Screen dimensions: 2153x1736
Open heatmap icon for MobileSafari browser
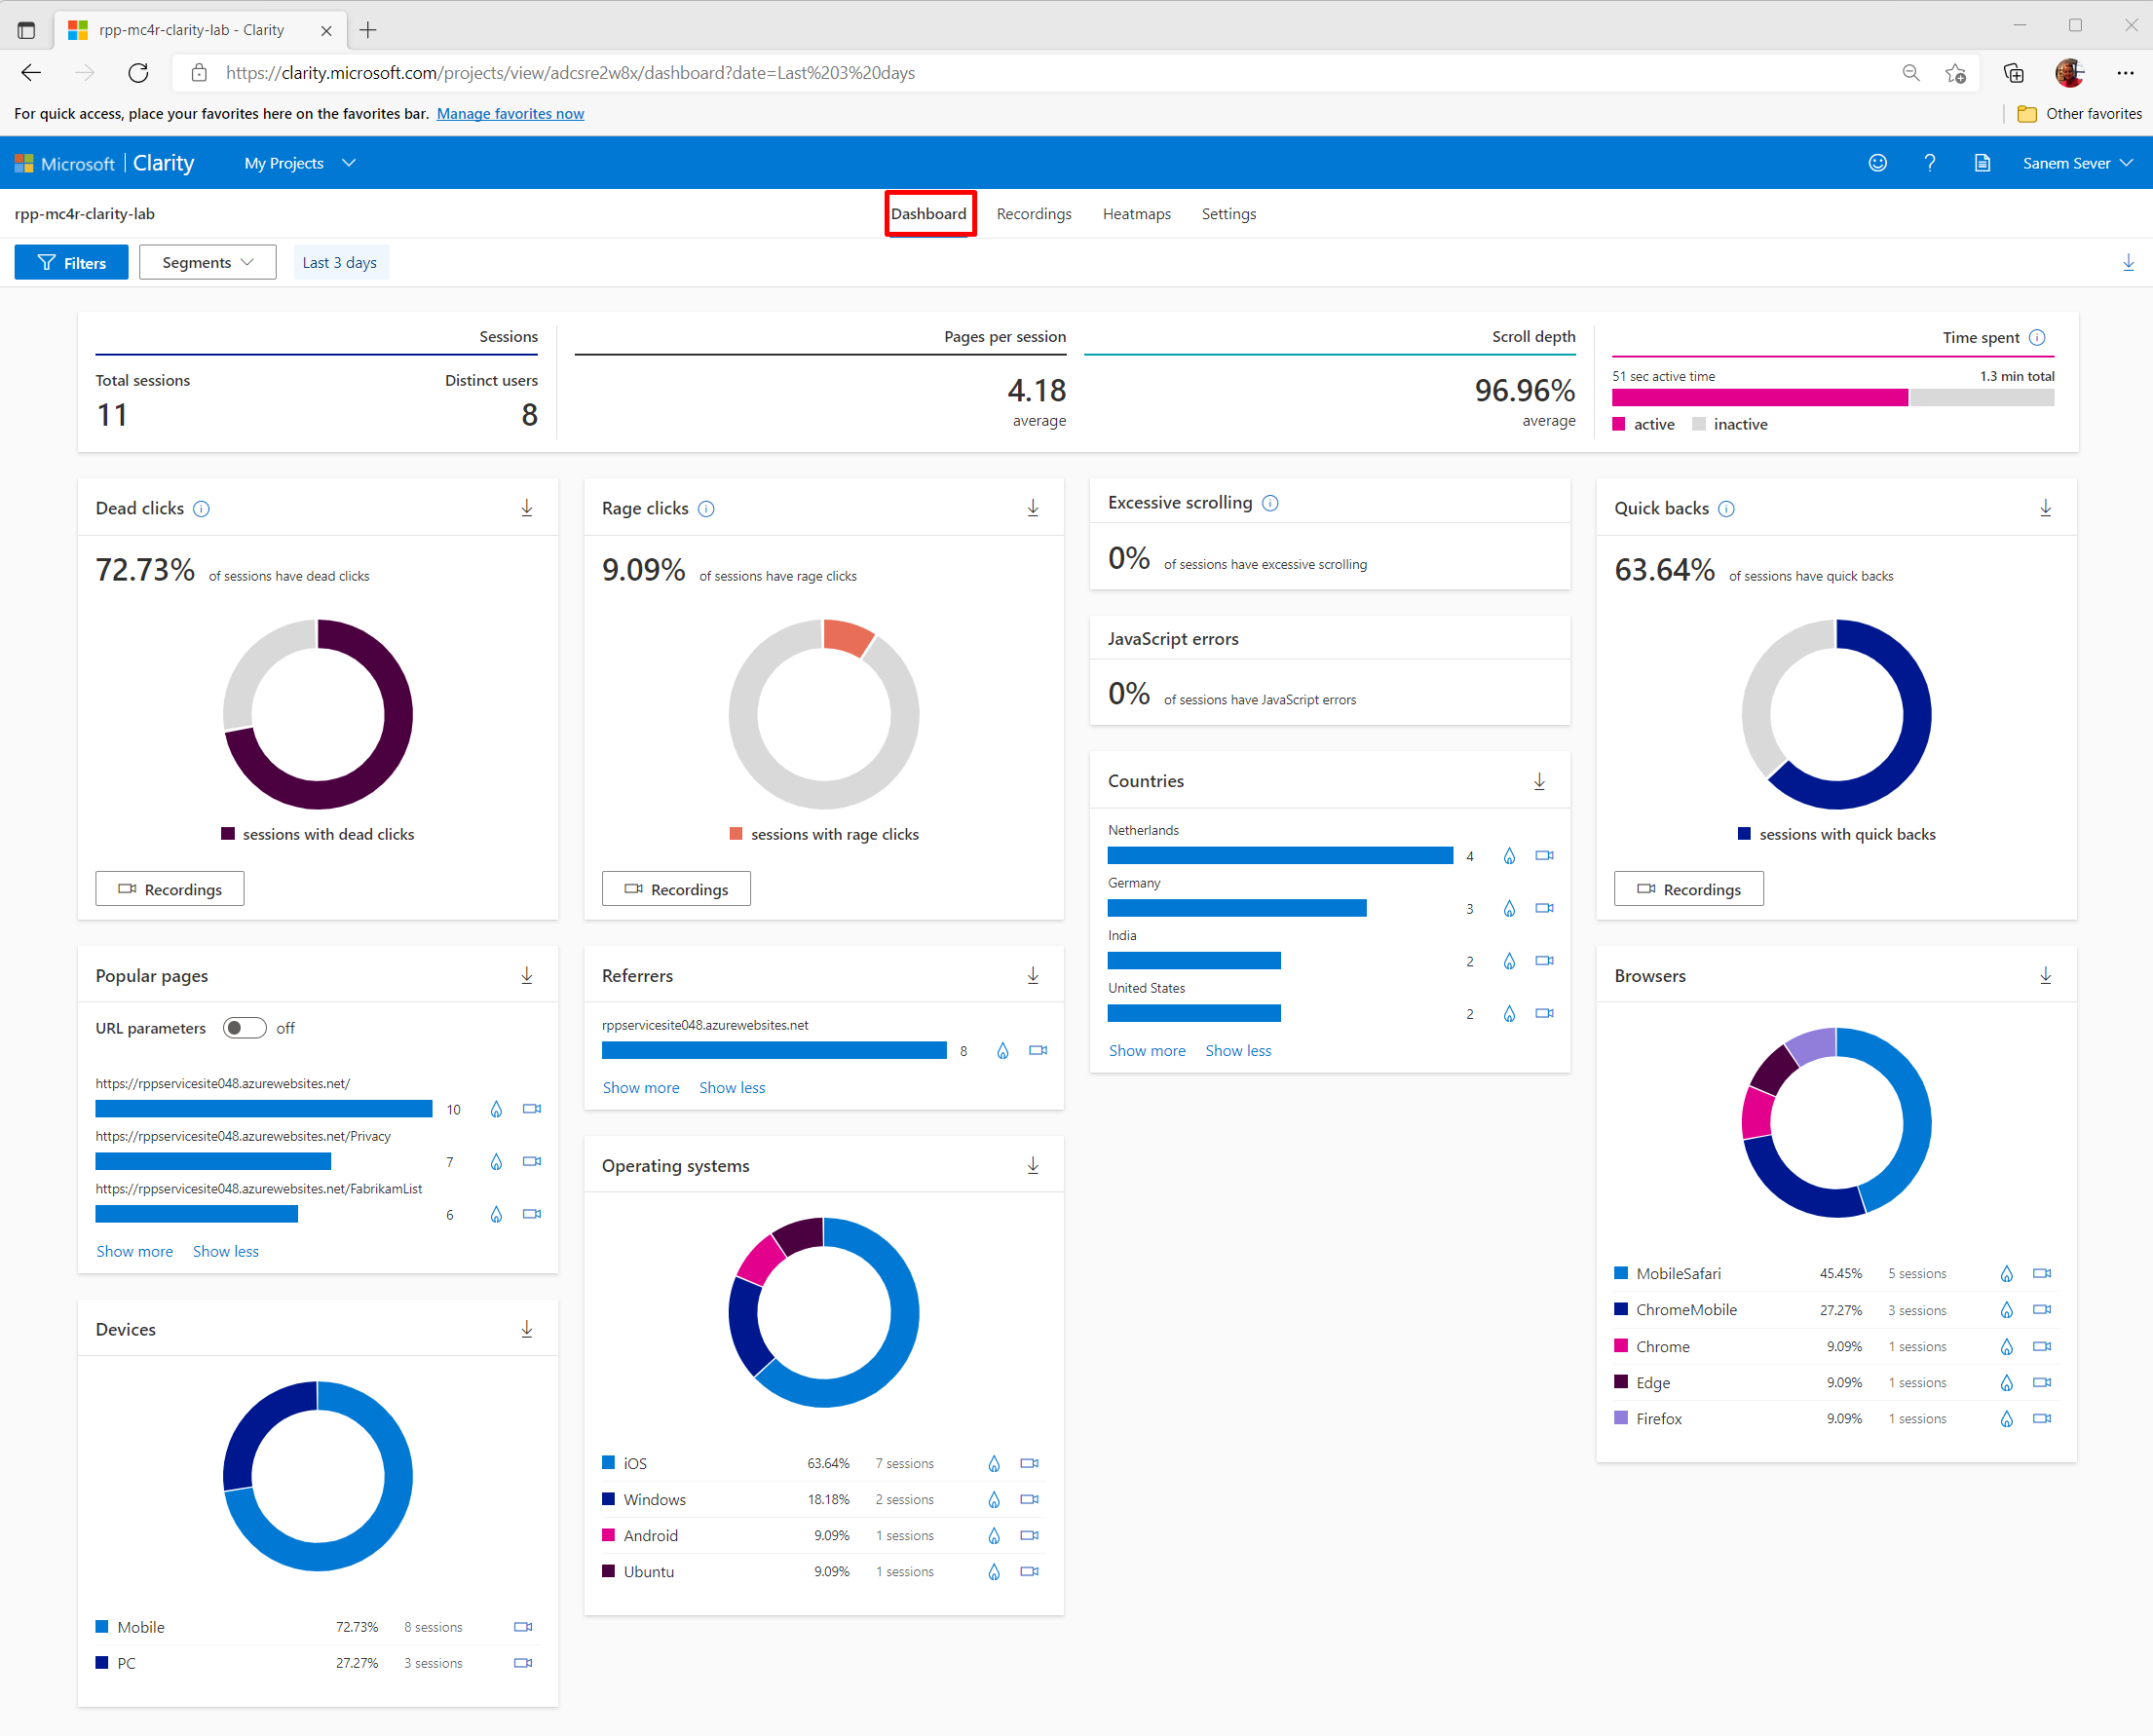click(2006, 1274)
